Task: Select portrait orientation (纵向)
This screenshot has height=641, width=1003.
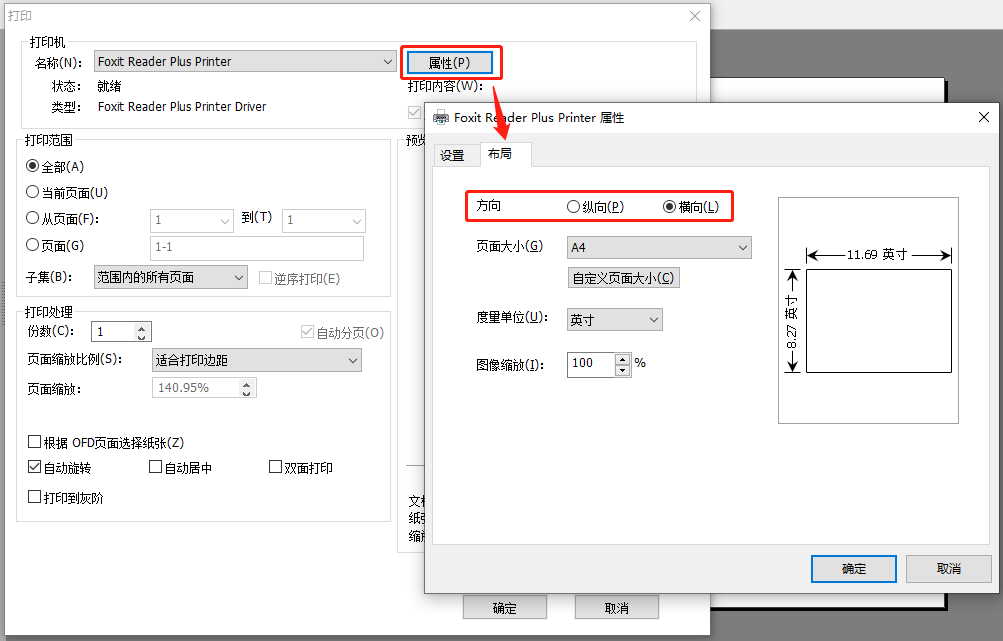Action: pos(573,207)
